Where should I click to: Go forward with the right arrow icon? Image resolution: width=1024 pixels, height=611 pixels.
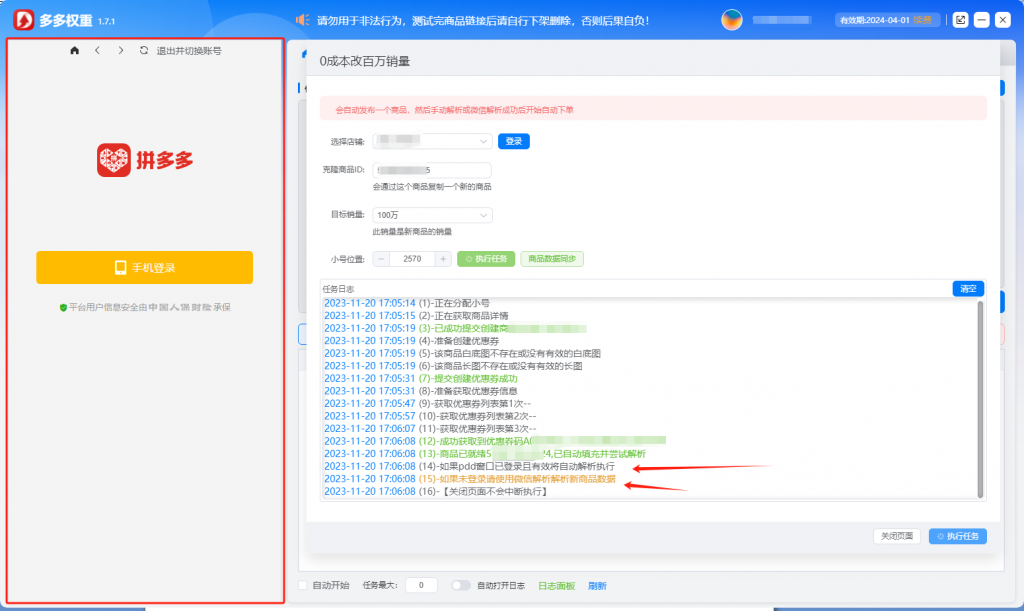[121, 50]
